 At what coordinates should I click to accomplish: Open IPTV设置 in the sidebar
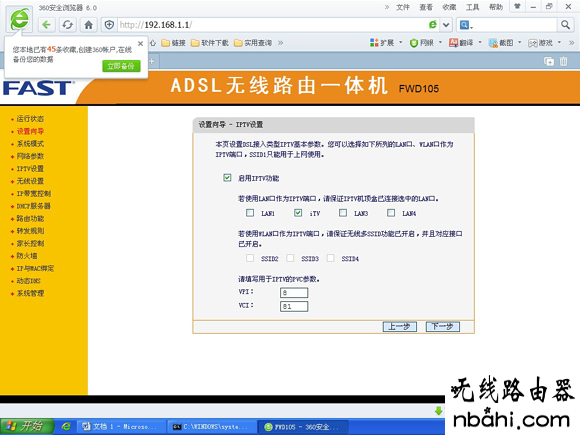click(x=30, y=169)
